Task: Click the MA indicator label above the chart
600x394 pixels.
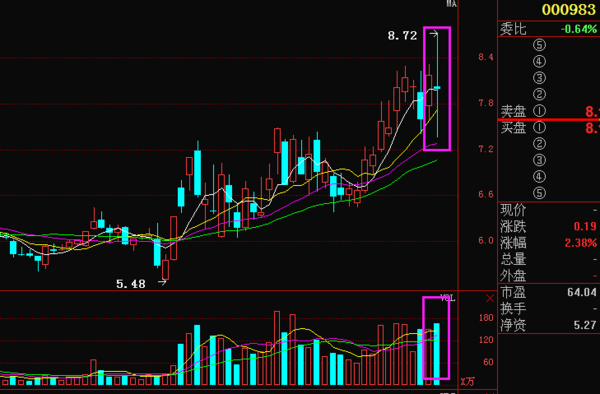Action: pos(452,3)
